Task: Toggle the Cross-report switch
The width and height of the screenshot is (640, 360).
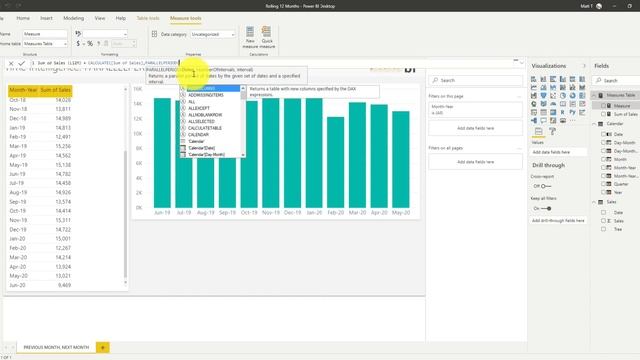Action: click(546, 186)
